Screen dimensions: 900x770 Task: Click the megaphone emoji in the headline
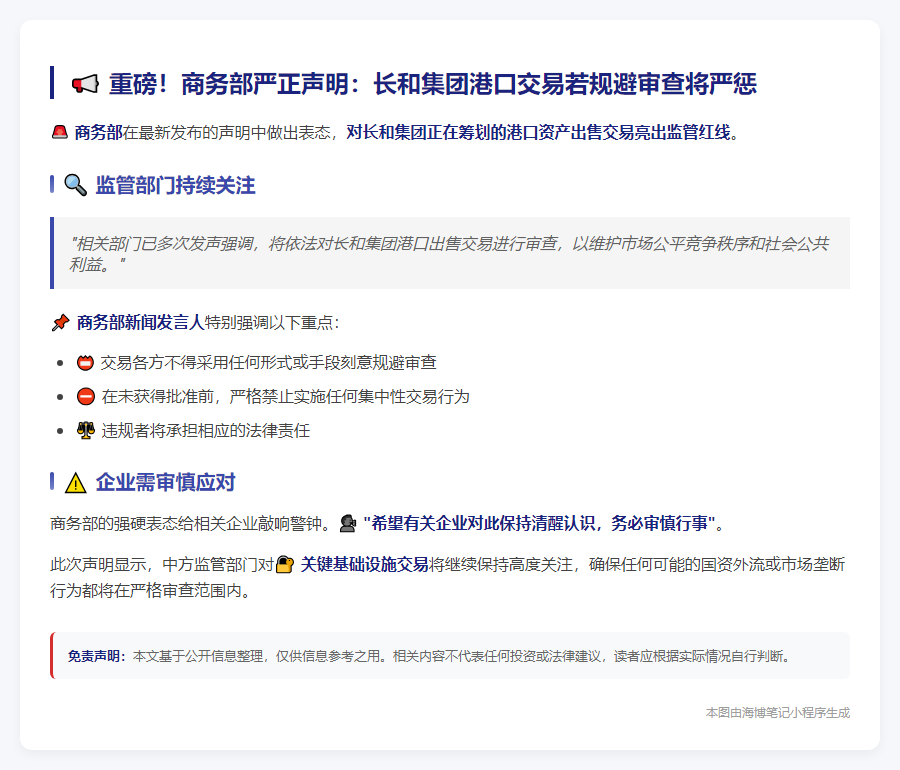point(85,84)
